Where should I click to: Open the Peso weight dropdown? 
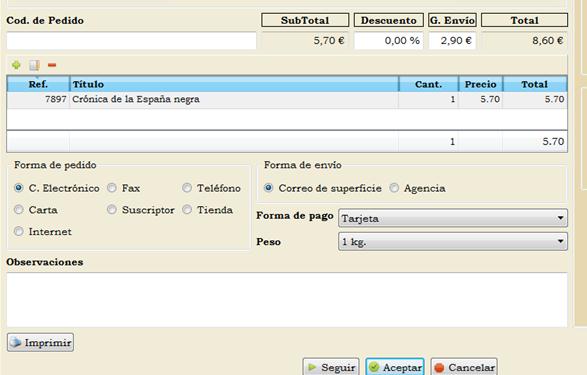pyautogui.click(x=453, y=242)
